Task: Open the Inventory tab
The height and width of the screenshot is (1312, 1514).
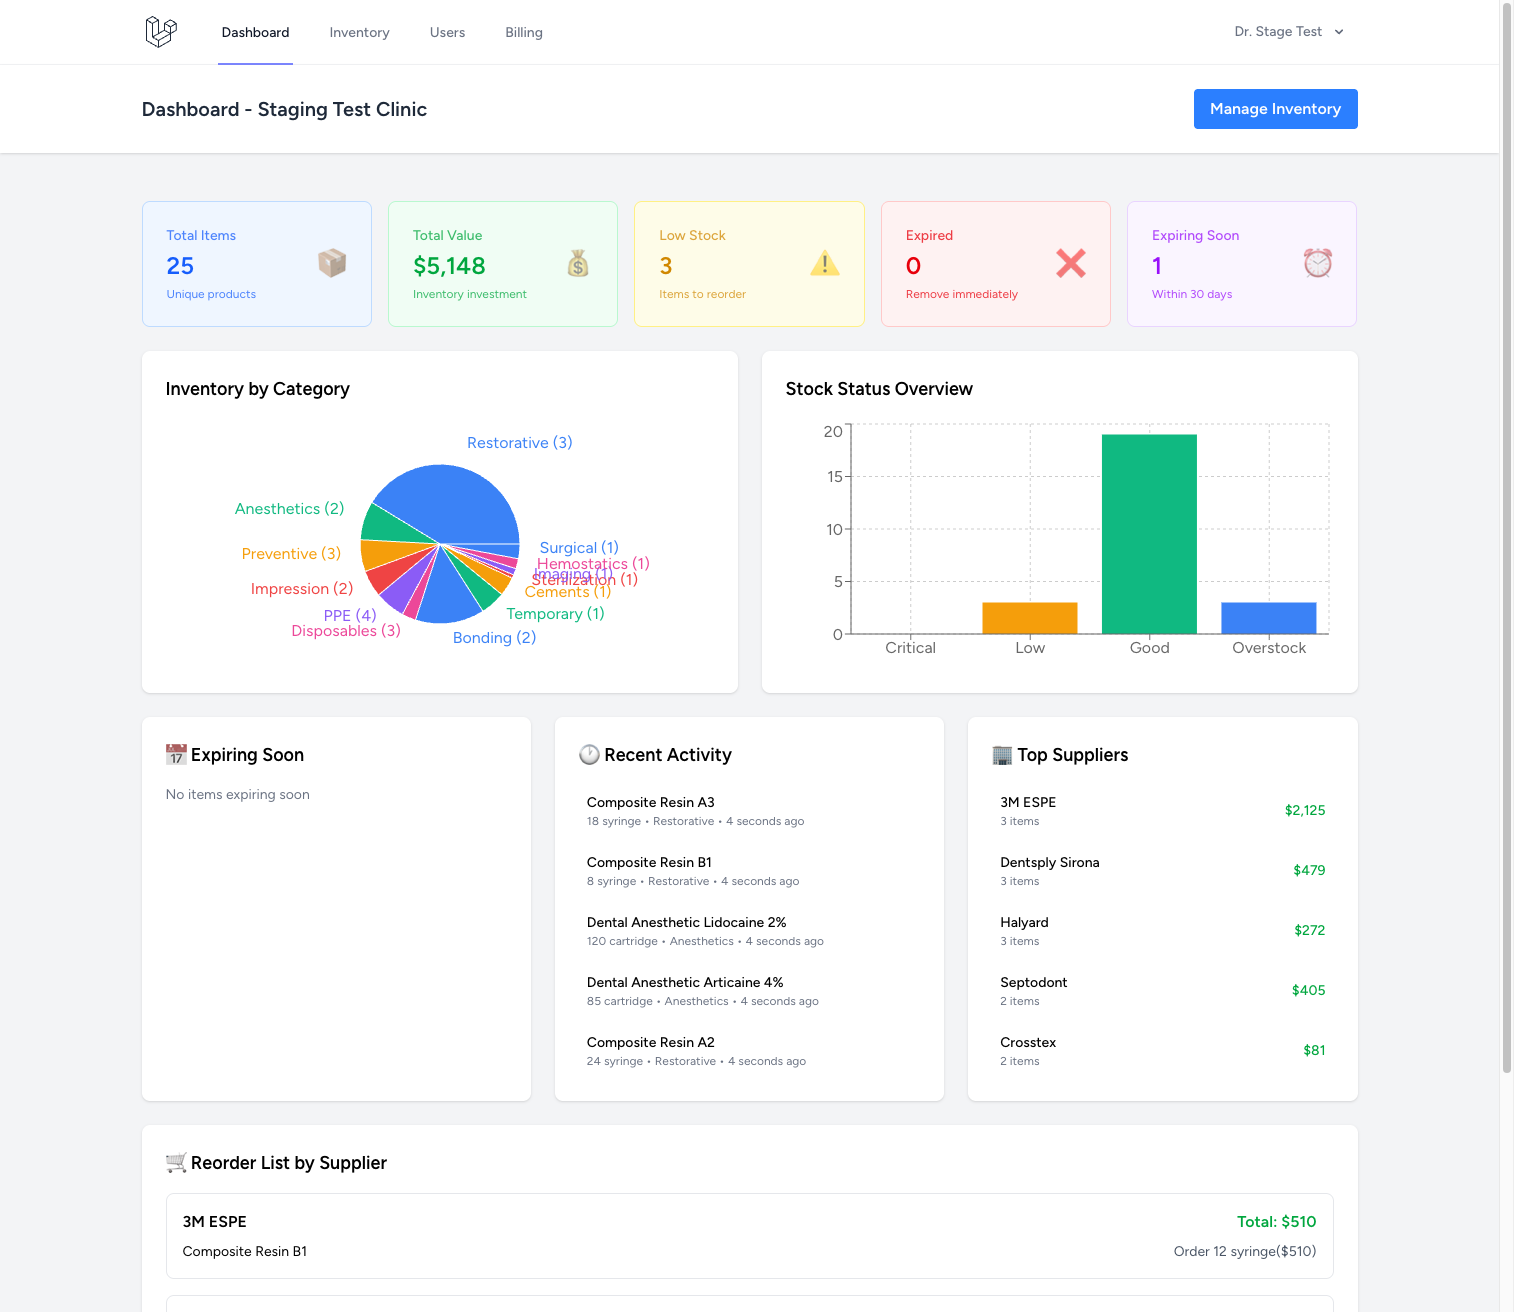Action: 359,32
